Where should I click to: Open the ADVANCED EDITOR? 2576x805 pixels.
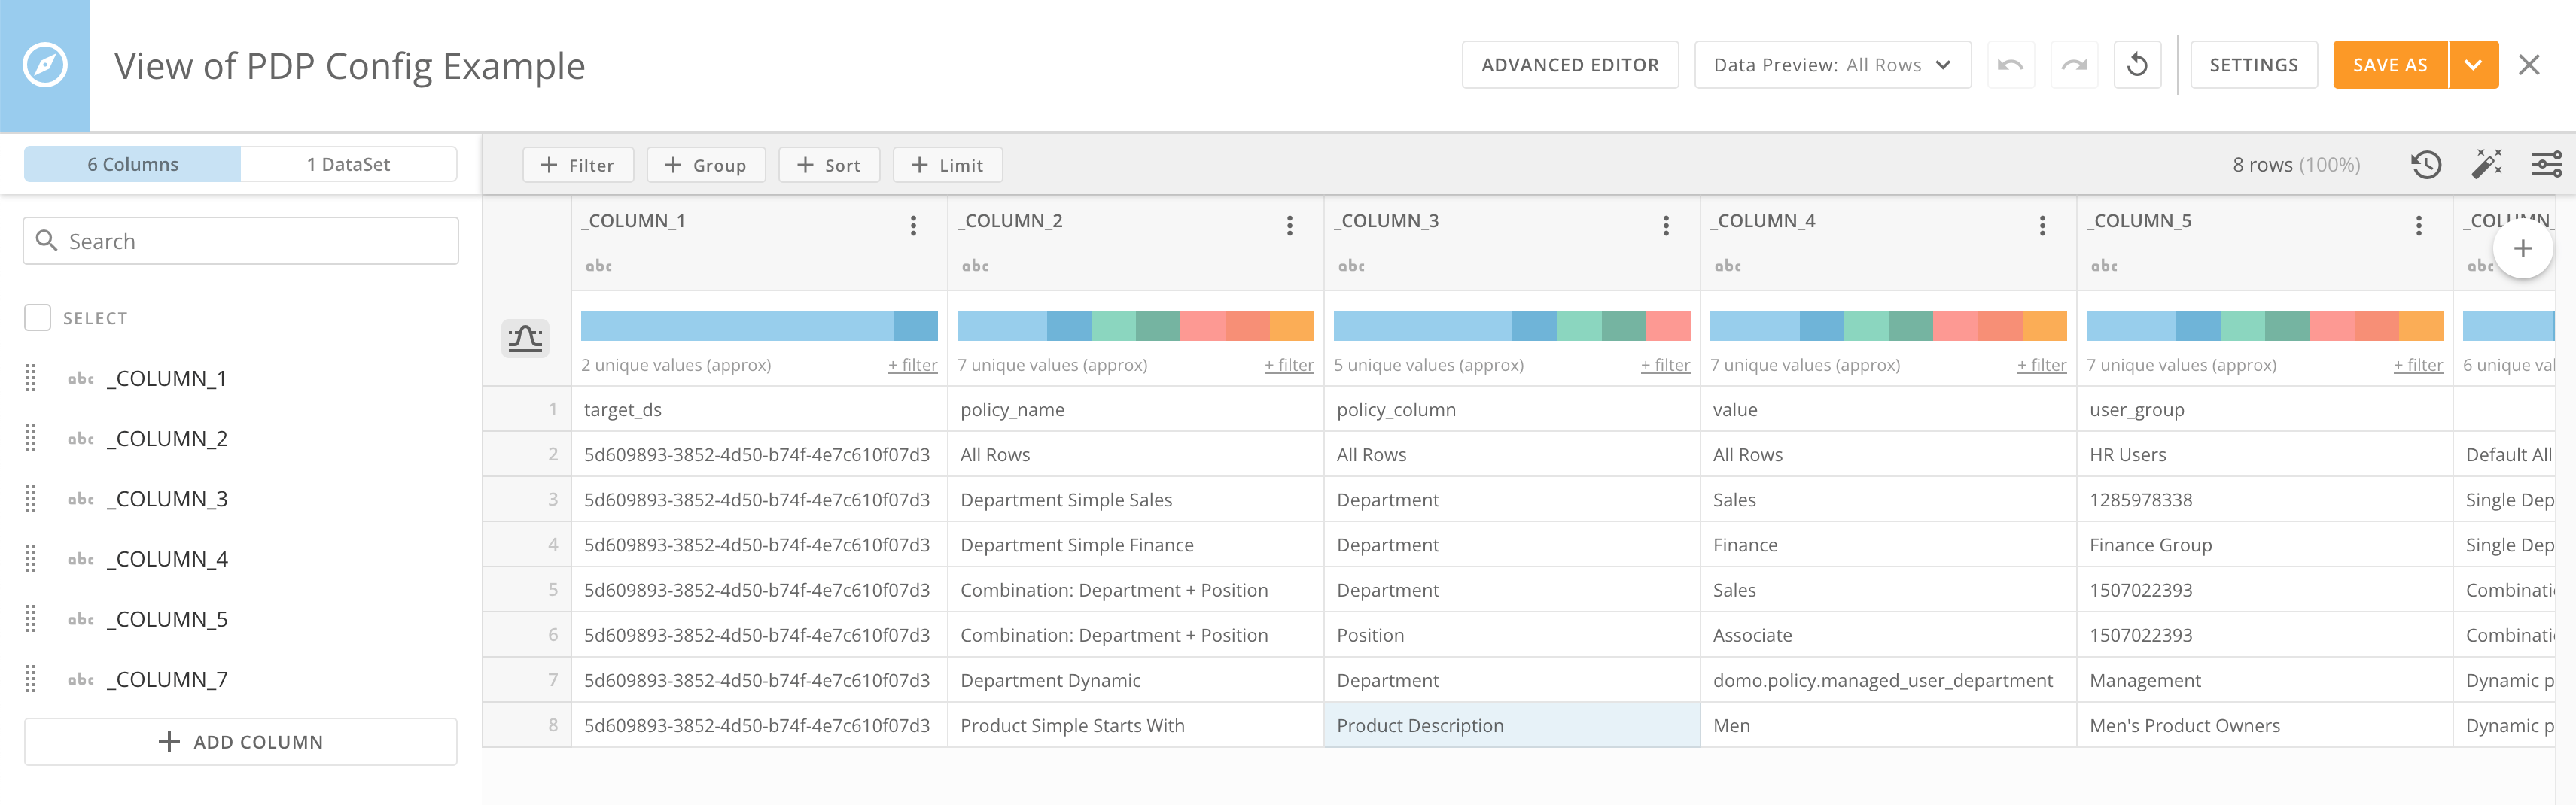pyautogui.click(x=1570, y=65)
